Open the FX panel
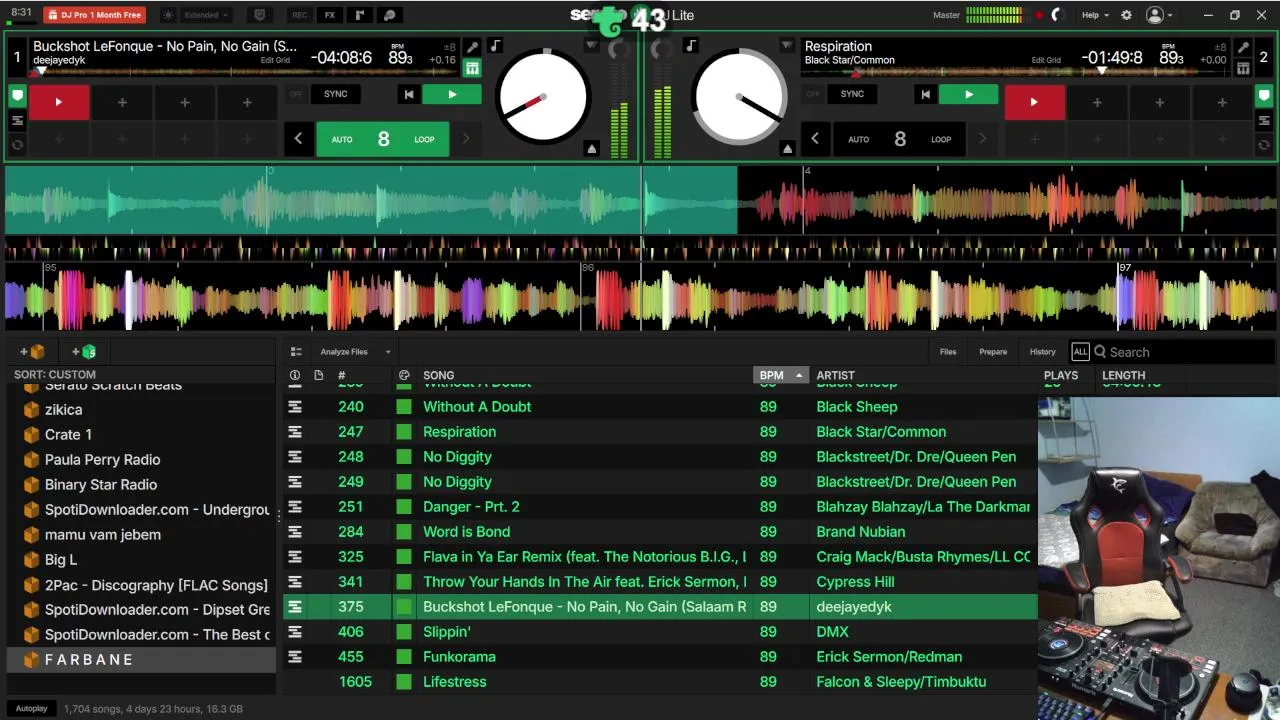The image size is (1280, 720). coord(329,15)
